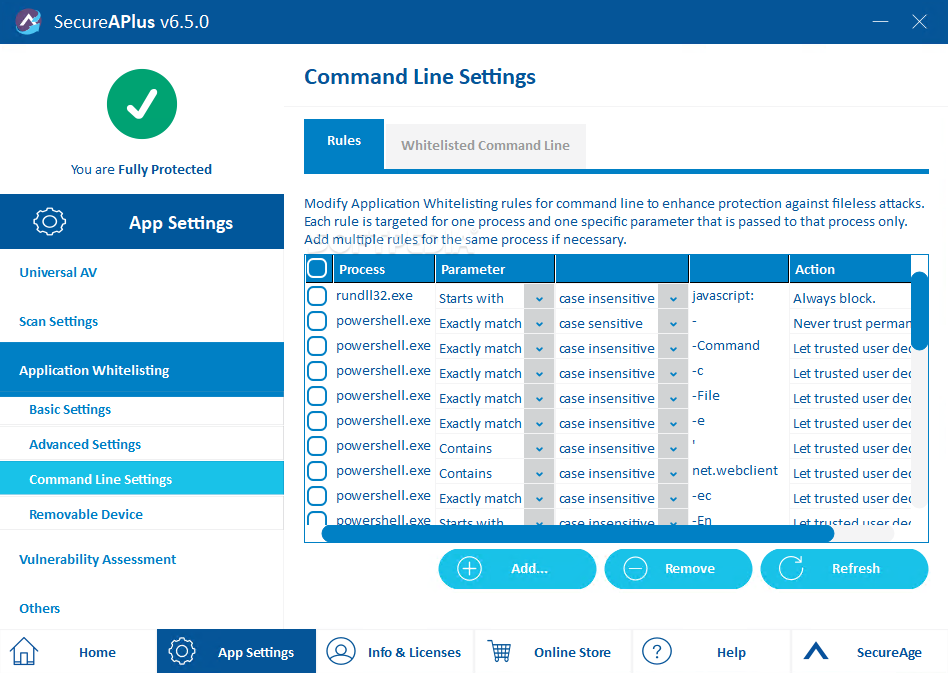Image resolution: width=948 pixels, height=673 pixels.
Task: Minimize the SecureAPlus window
Action: pos(880,22)
